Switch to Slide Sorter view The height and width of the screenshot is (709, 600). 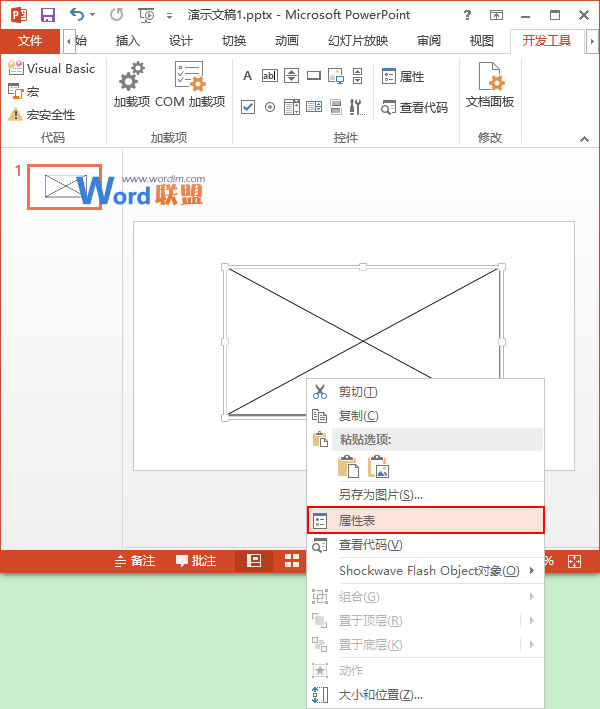pos(292,561)
